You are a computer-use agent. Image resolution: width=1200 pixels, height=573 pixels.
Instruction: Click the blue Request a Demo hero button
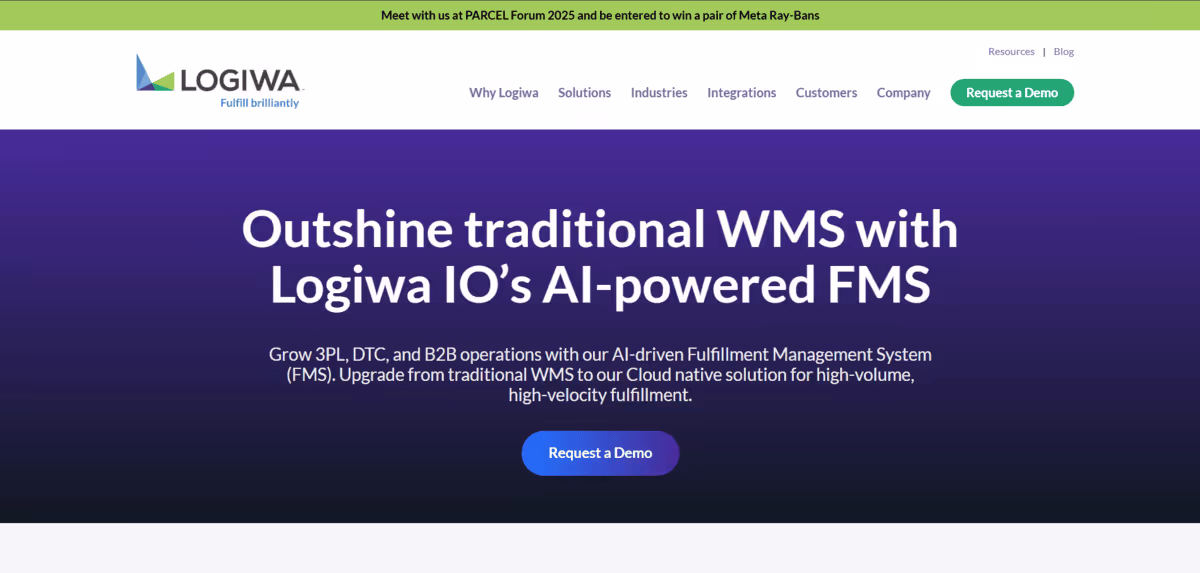[600, 453]
